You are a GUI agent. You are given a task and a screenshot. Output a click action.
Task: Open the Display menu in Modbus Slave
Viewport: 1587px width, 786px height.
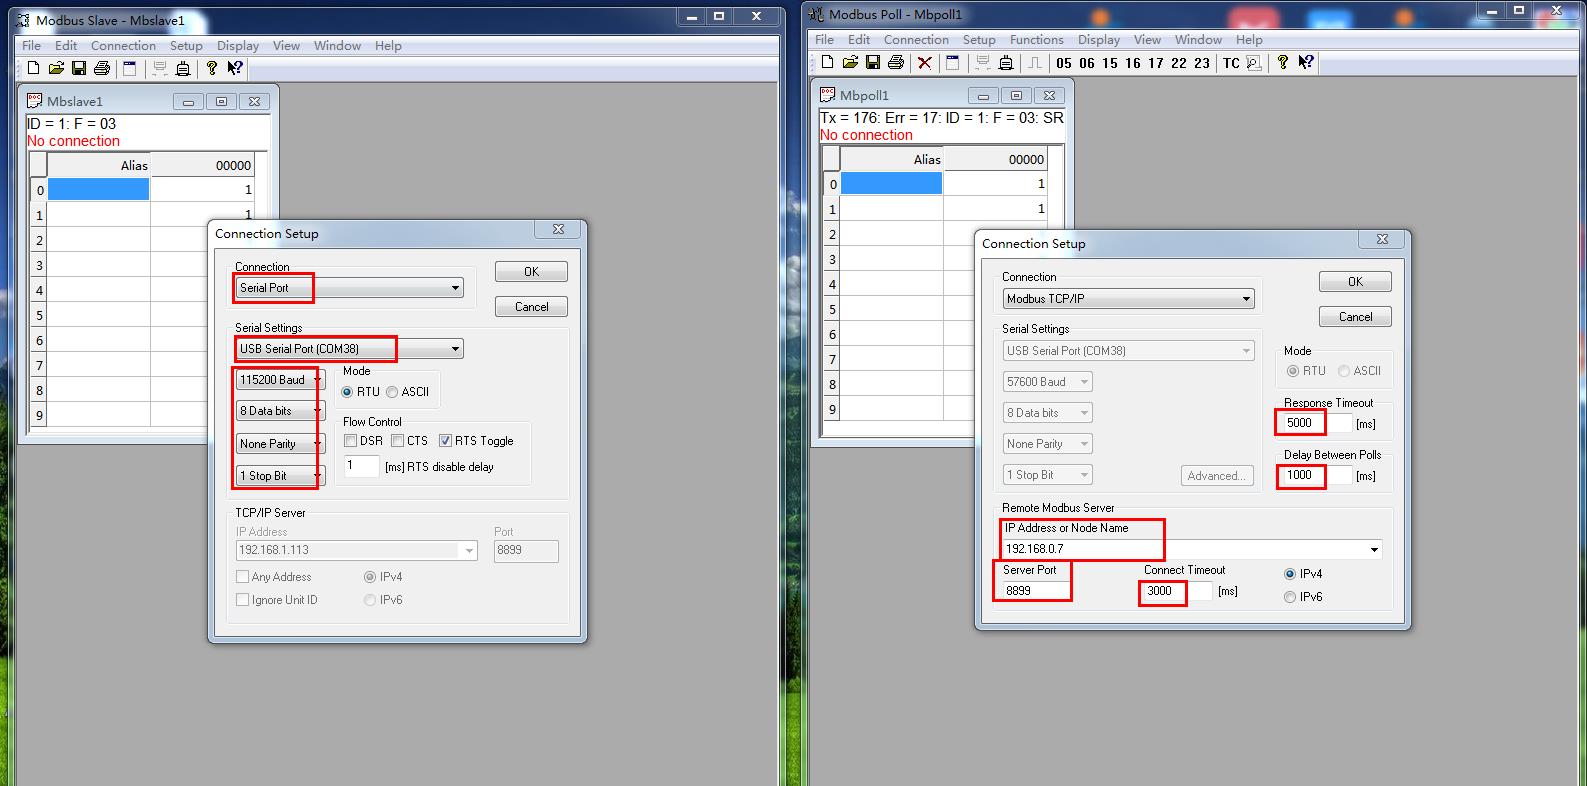(x=238, y=46)
